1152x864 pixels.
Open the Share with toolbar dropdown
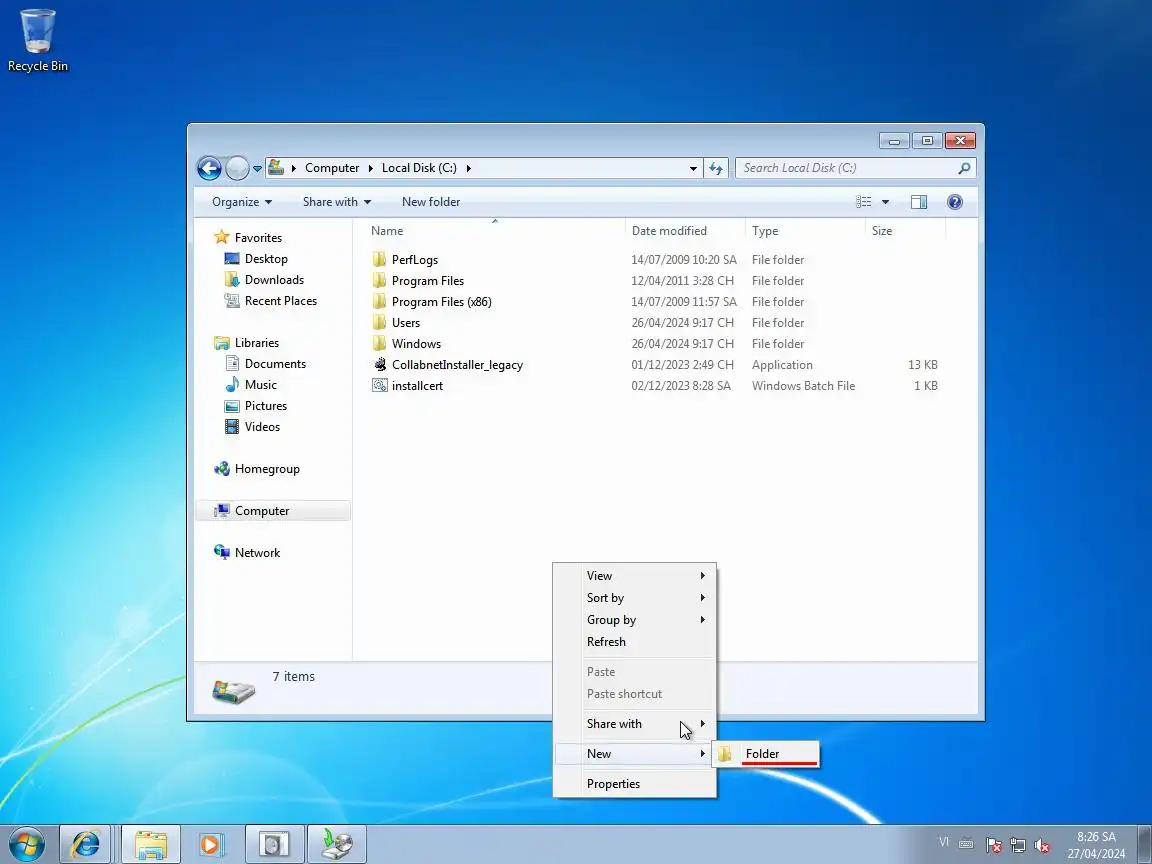pyautogui.click(x=336, y=201)
